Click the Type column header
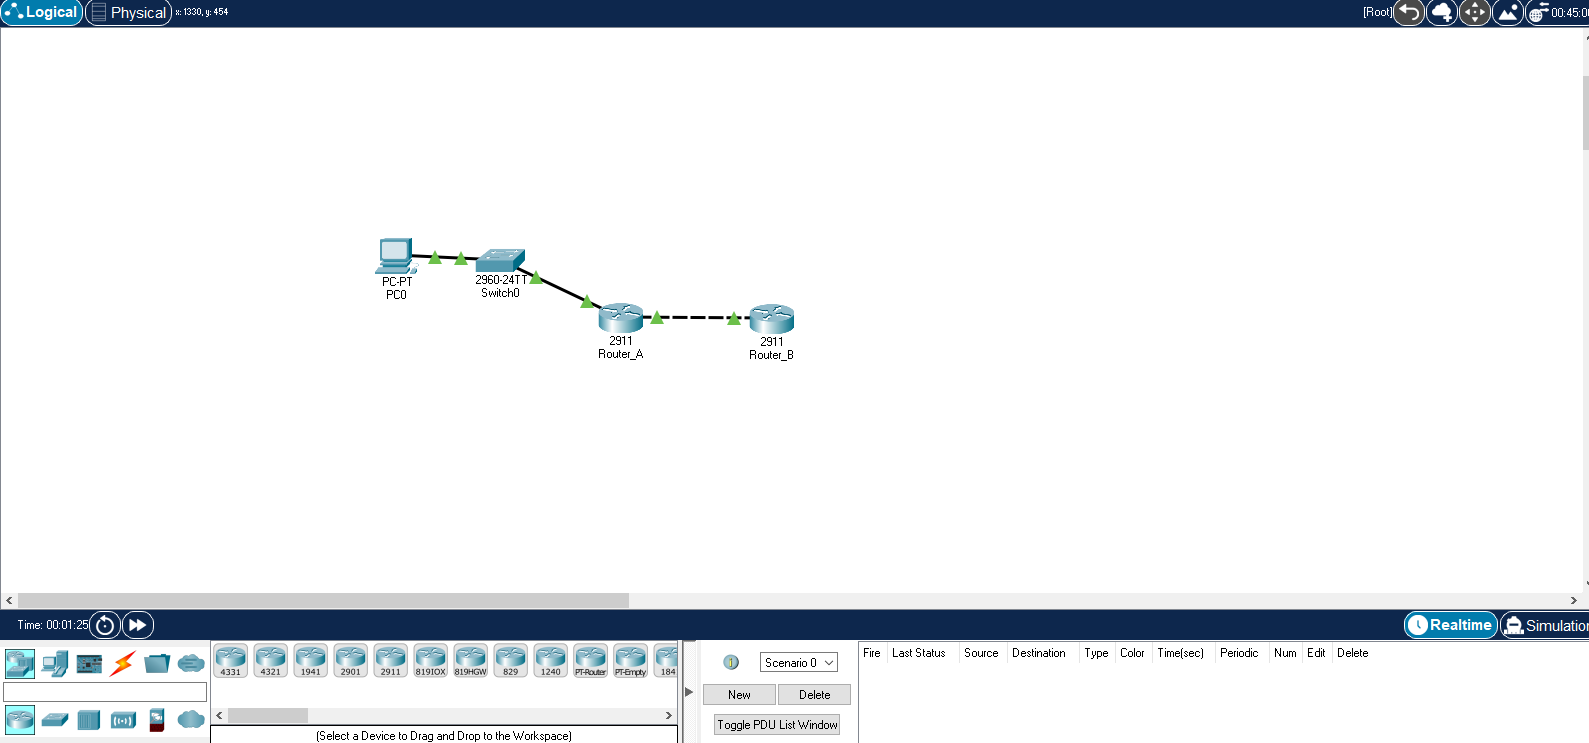This screenshot has width=1589, height=743. (x=1096, y=653)
